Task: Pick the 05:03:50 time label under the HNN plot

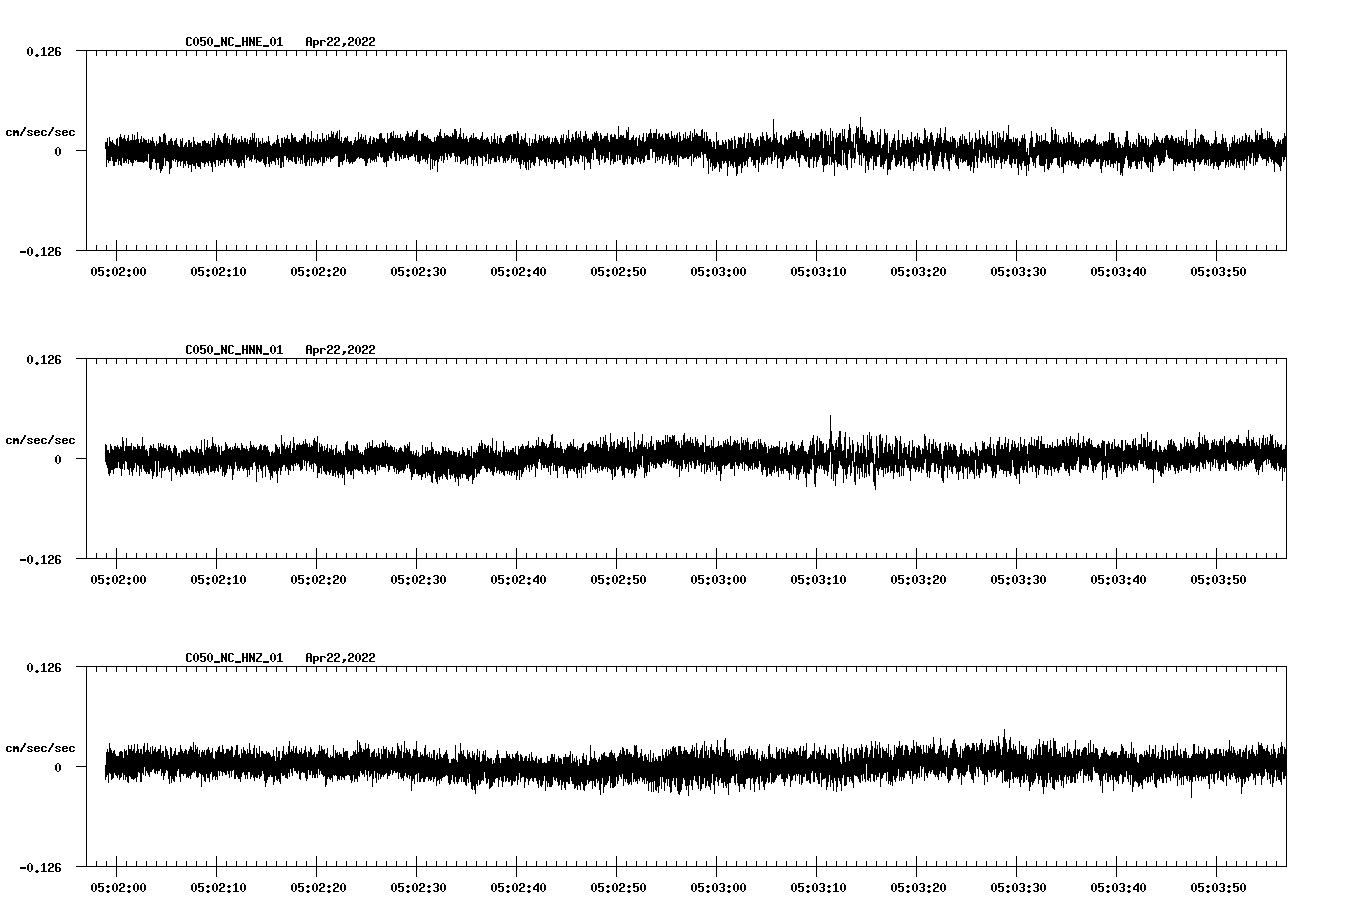Action: (x=1218, y=579)
